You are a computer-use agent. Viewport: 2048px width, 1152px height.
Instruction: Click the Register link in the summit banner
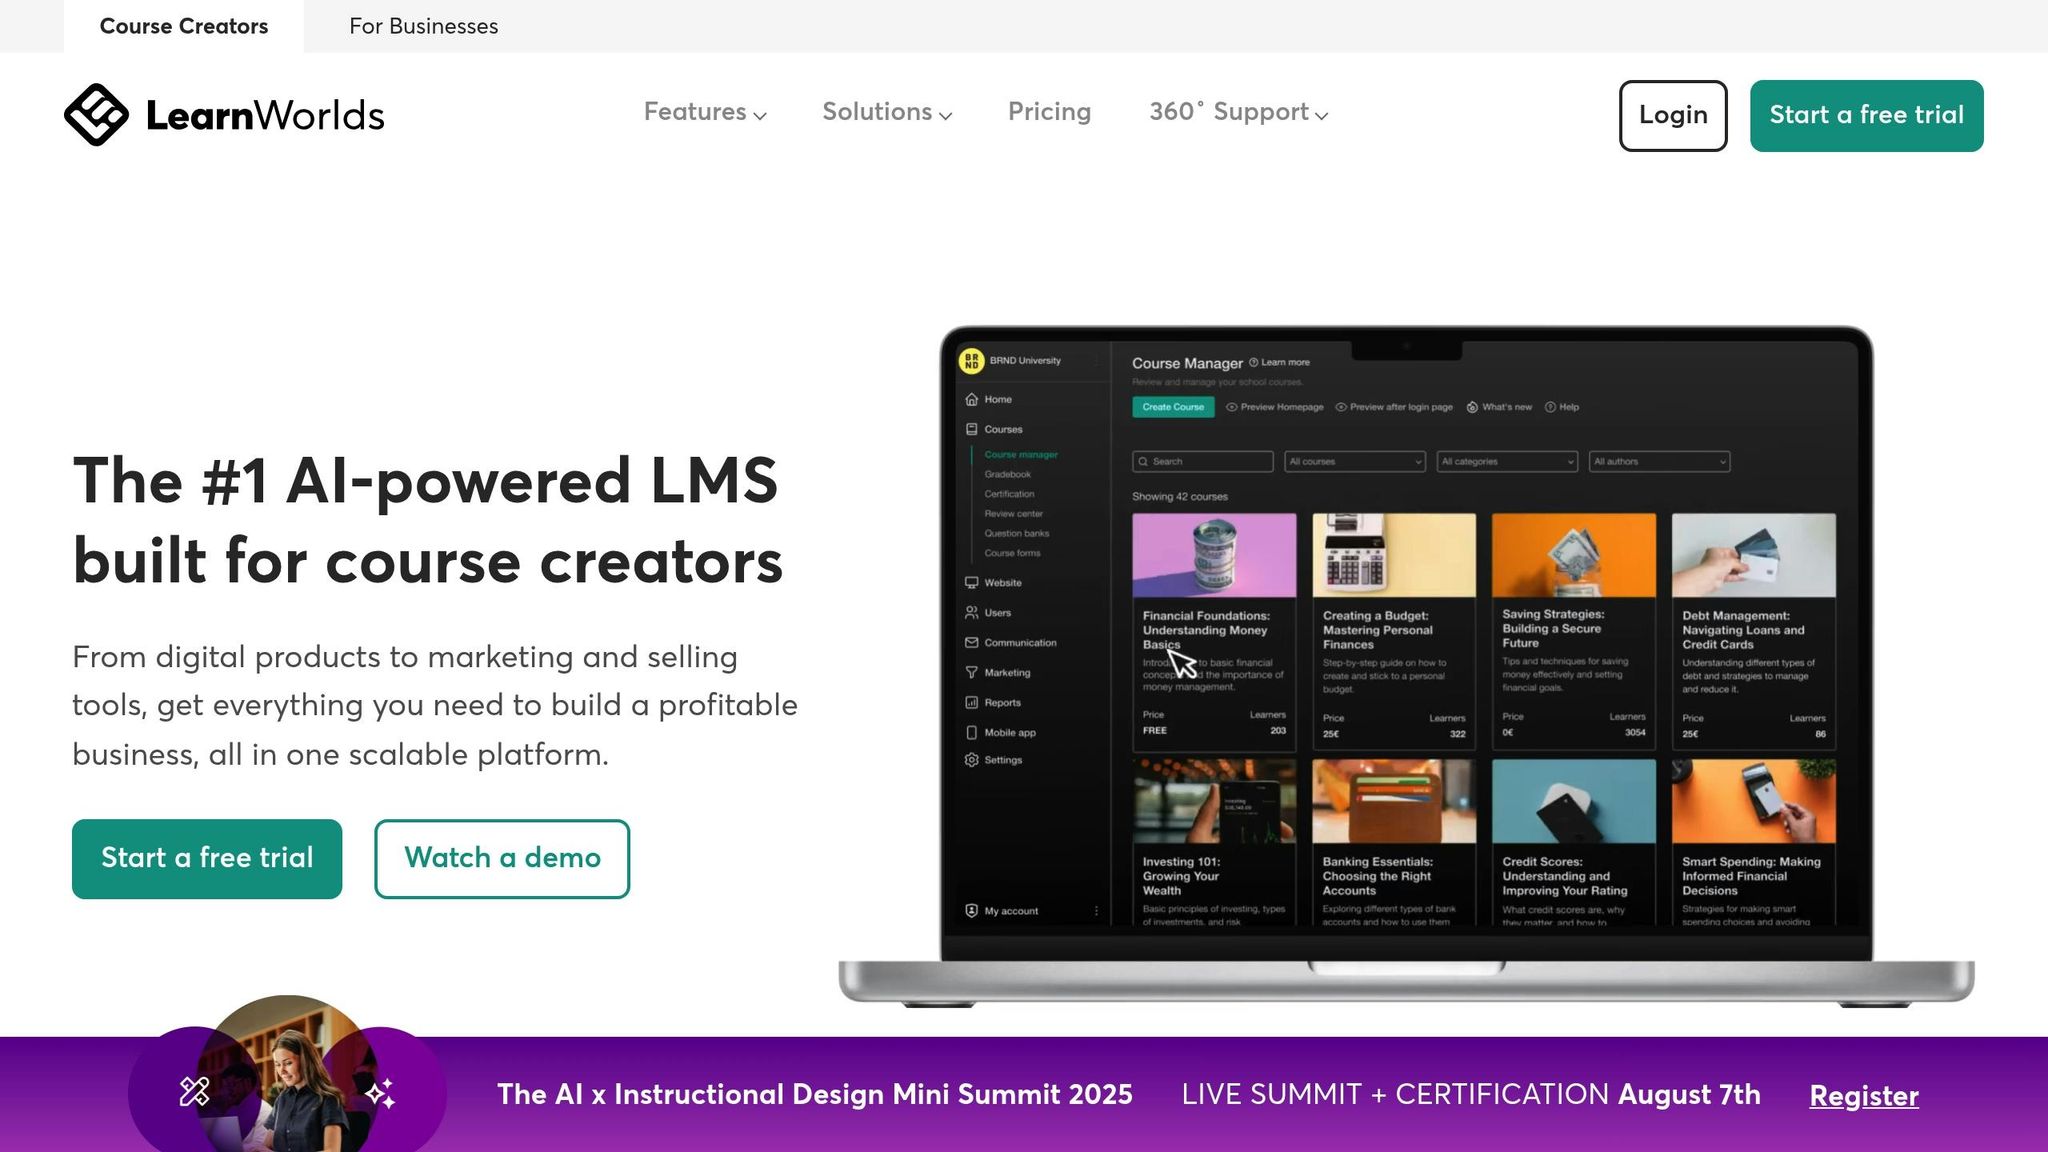[x=1864, y=1095]
